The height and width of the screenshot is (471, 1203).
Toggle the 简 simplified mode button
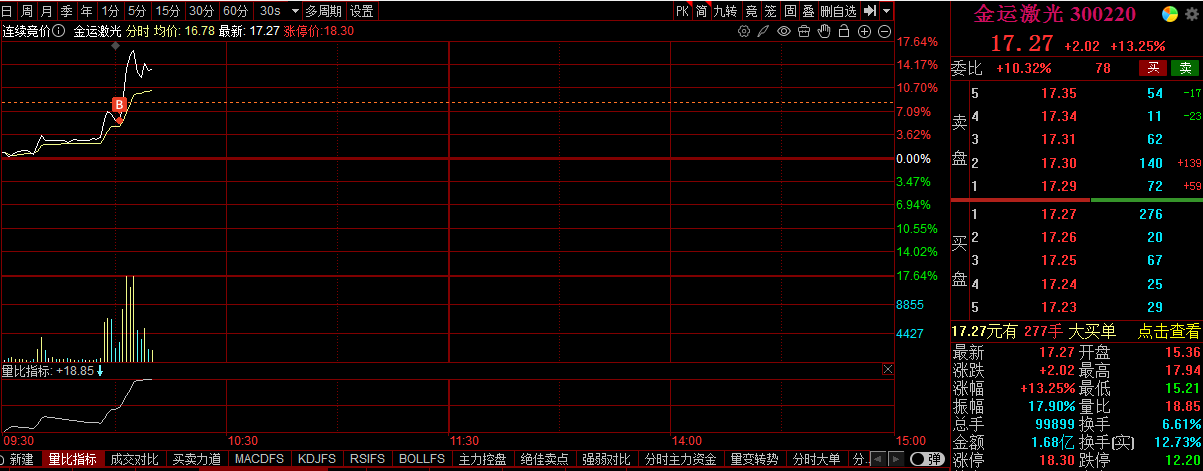pos(702,11)
